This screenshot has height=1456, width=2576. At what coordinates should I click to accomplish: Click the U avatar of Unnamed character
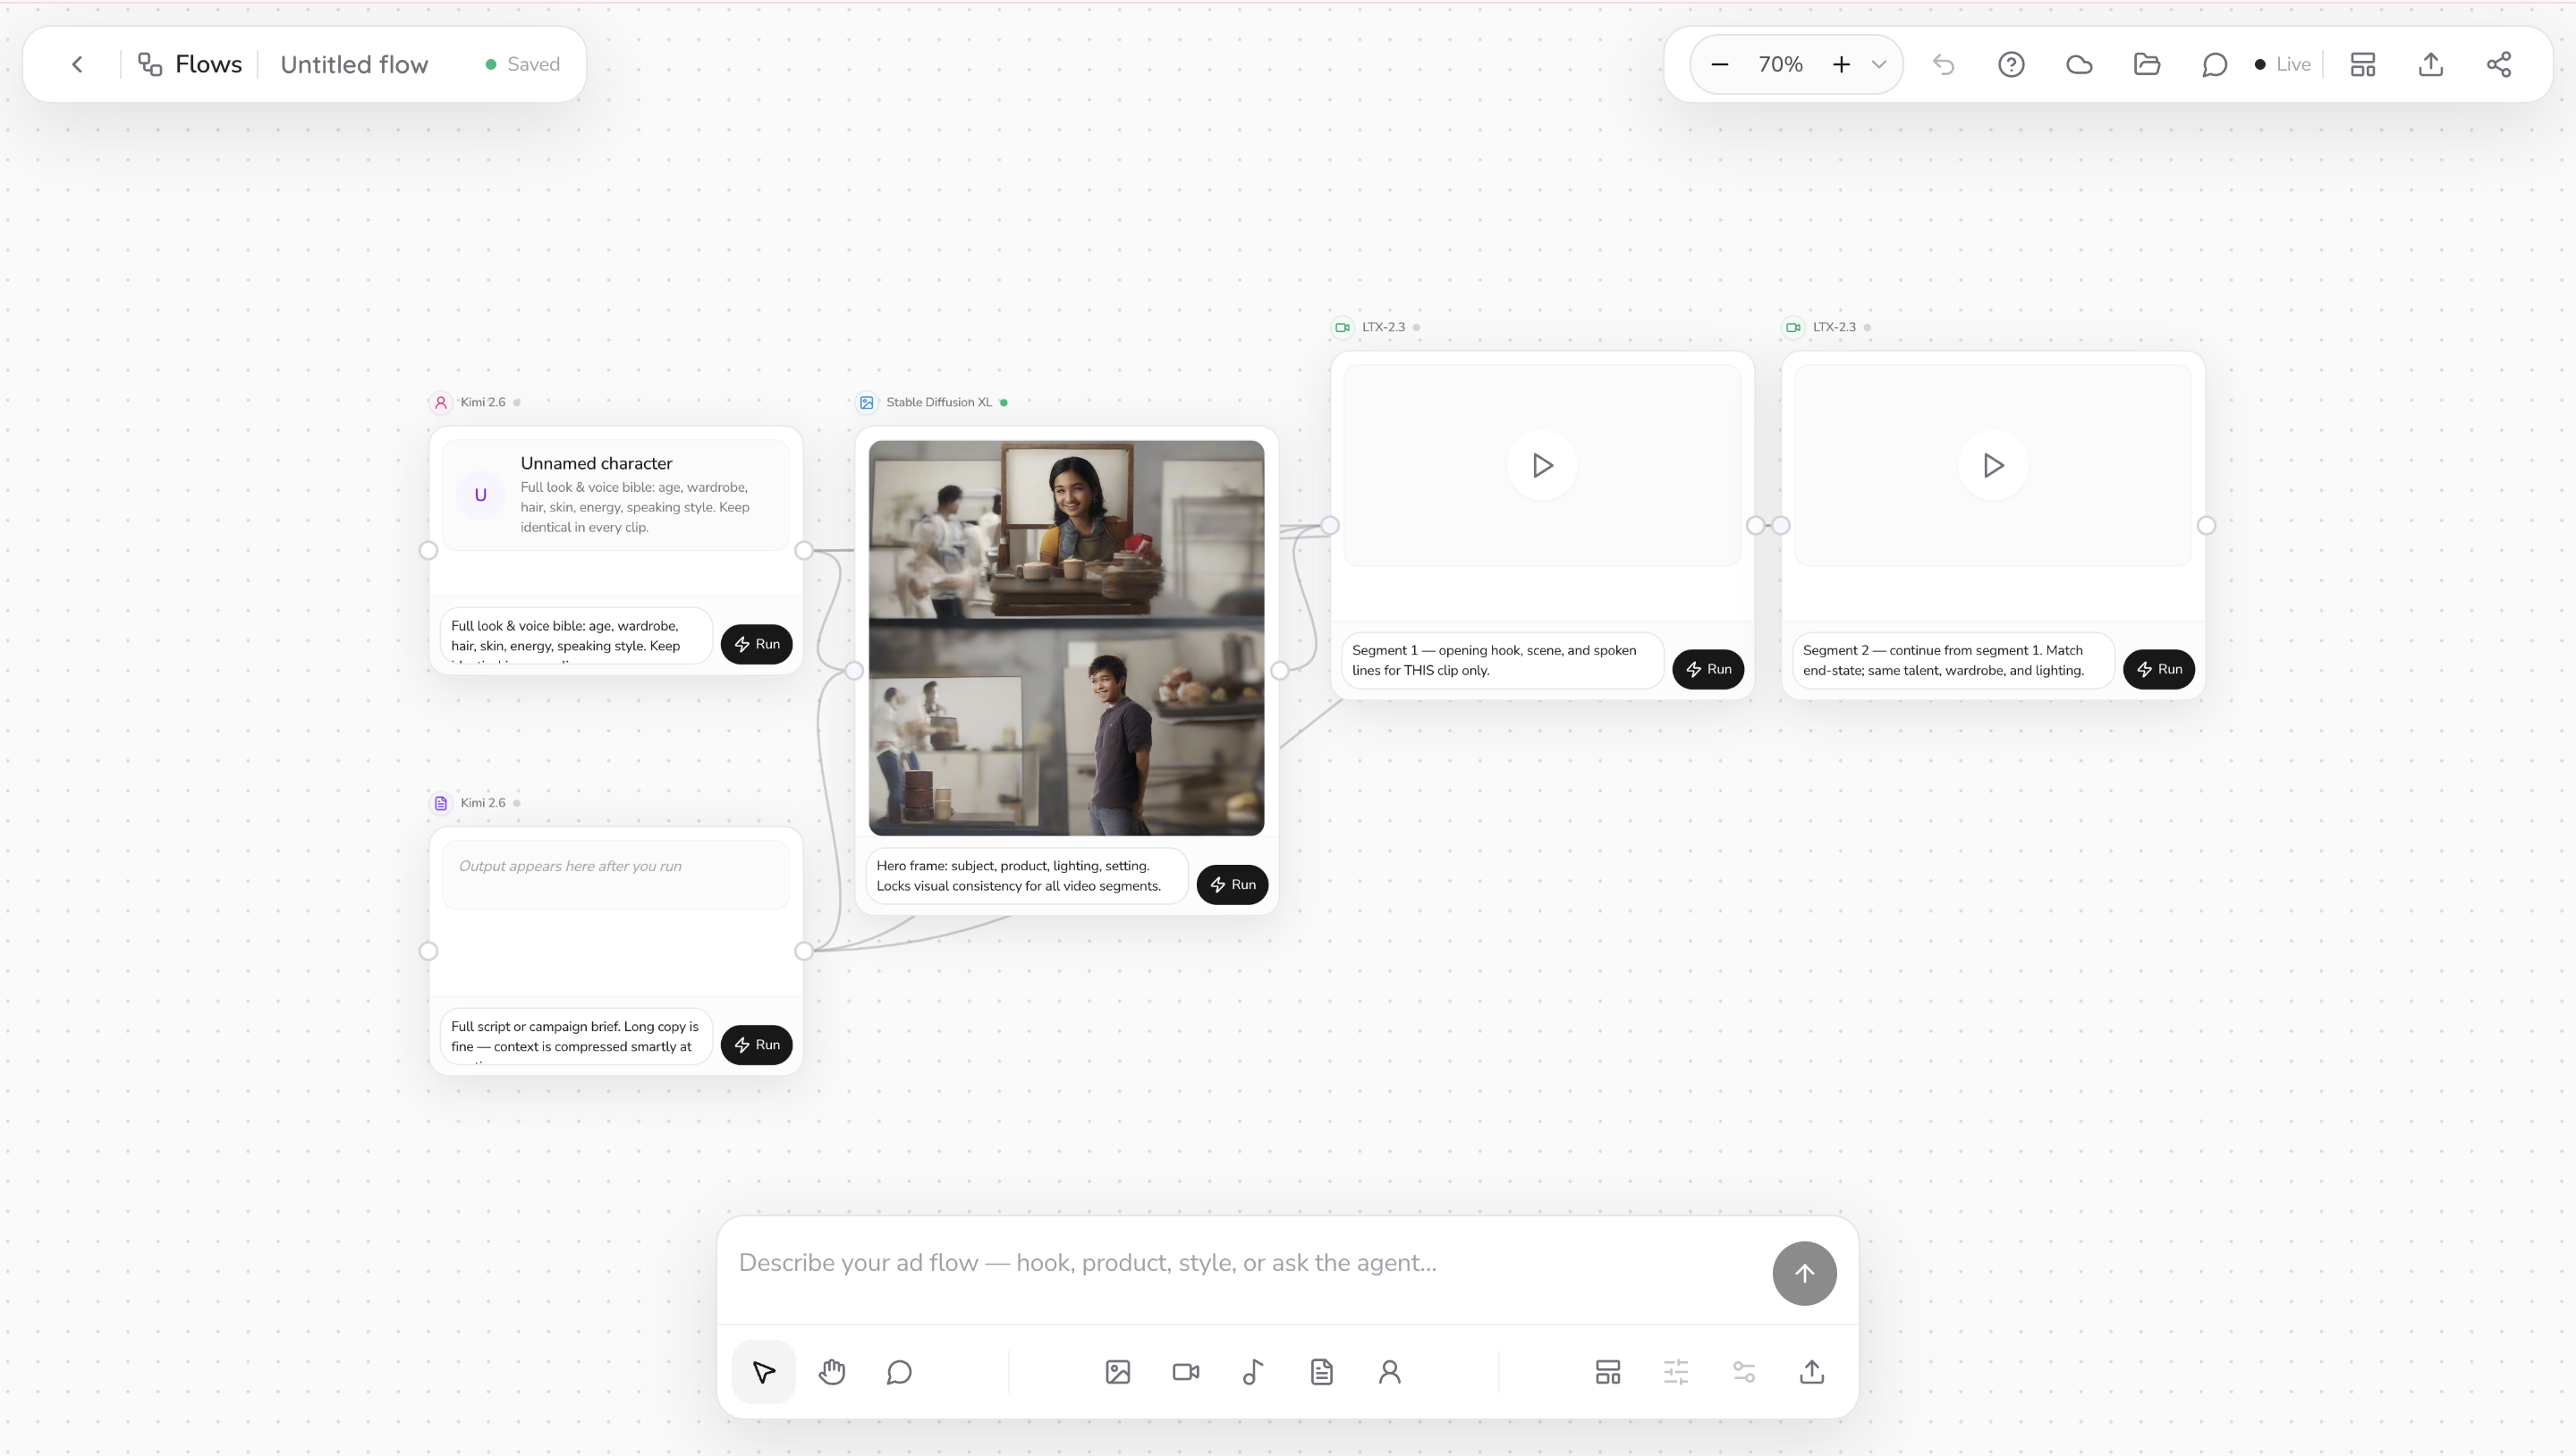[480, 495]
